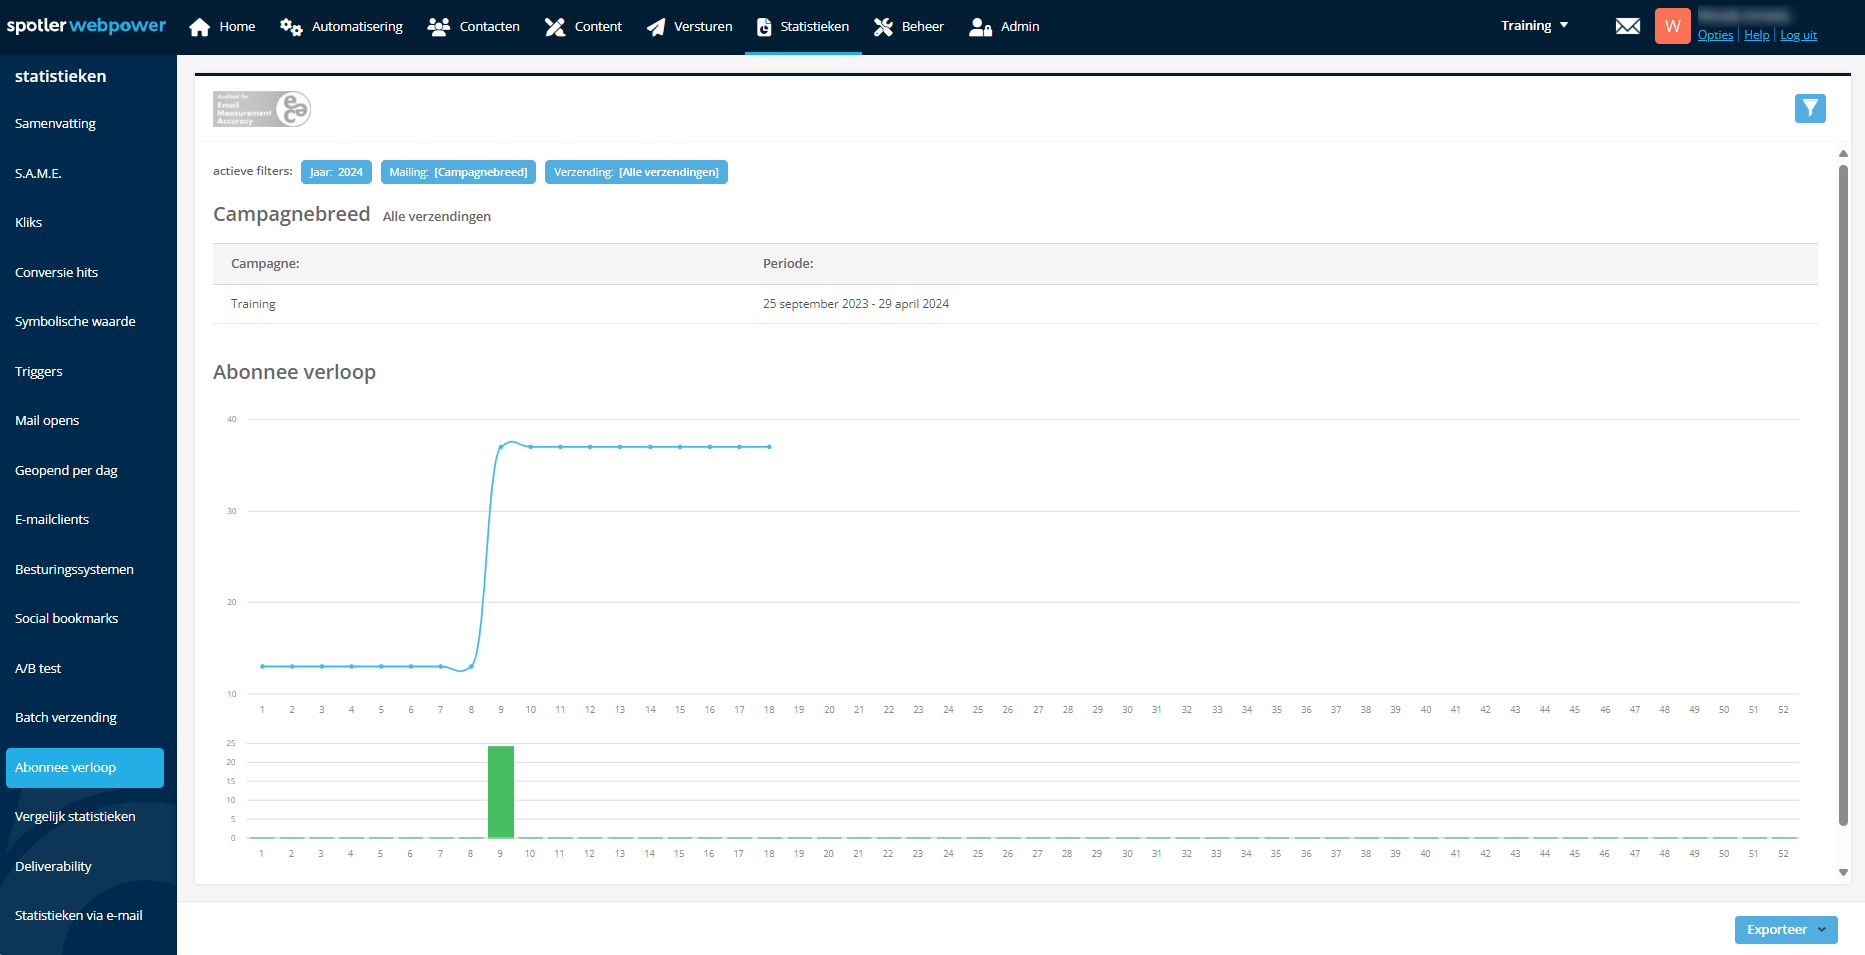
Task: Open the Exporteer dropdown button
Action: click(1785, 930)
